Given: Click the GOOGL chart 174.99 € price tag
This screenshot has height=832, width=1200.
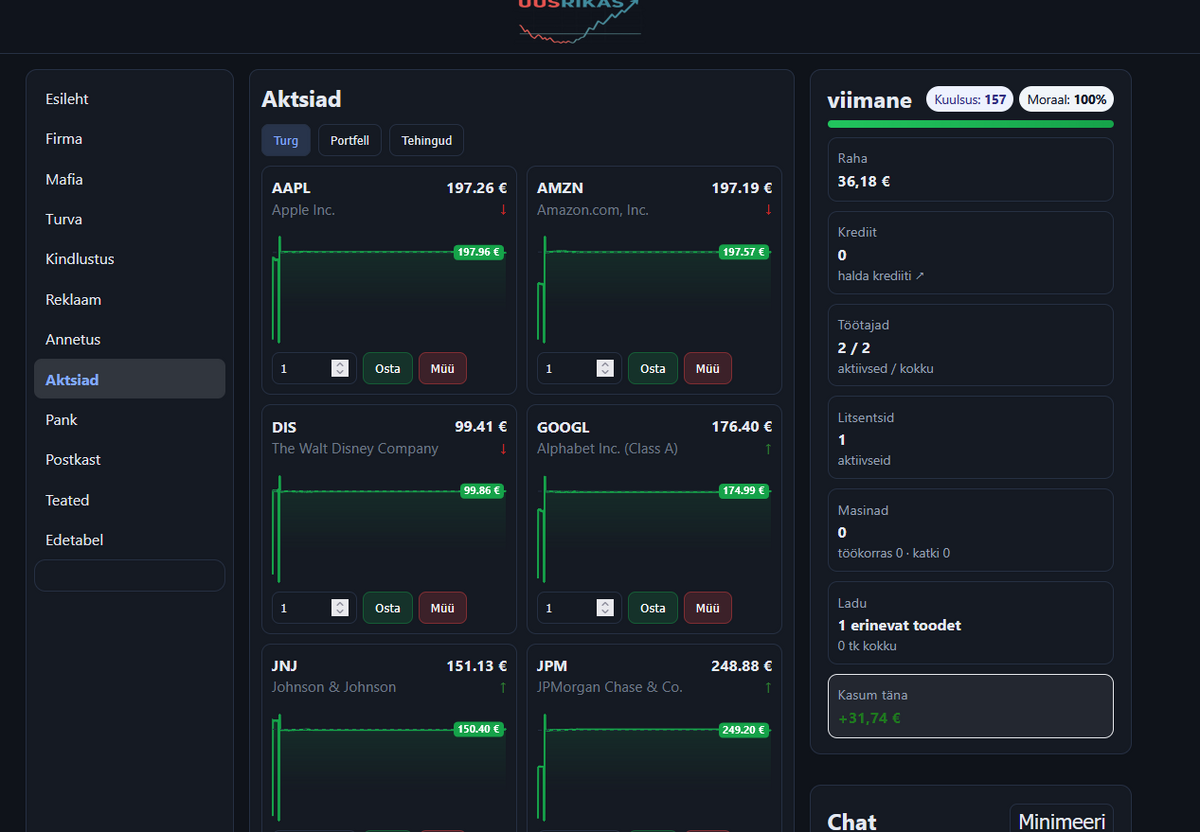Looking at the screenshot, I should point(744,491).
